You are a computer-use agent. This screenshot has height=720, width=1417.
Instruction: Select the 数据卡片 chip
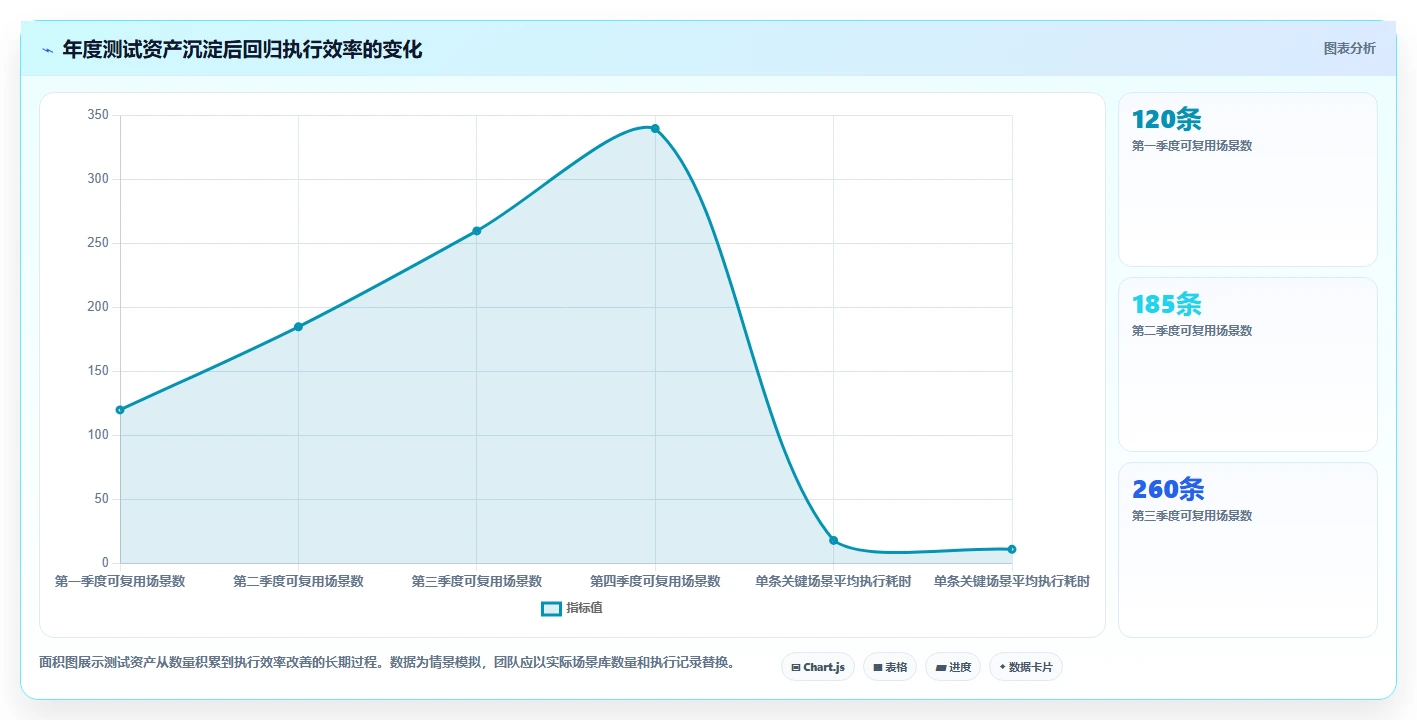point(1026,667)
